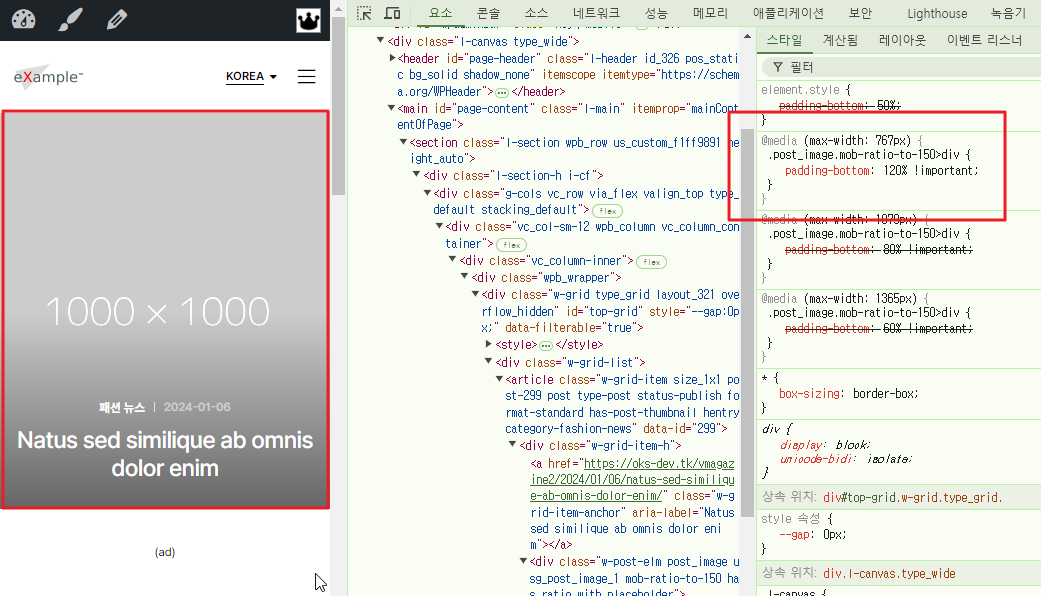The height and width of the screenshot is (596, 1041).
Task: Switch to the 요소 tab
Action: coord(440,13)
